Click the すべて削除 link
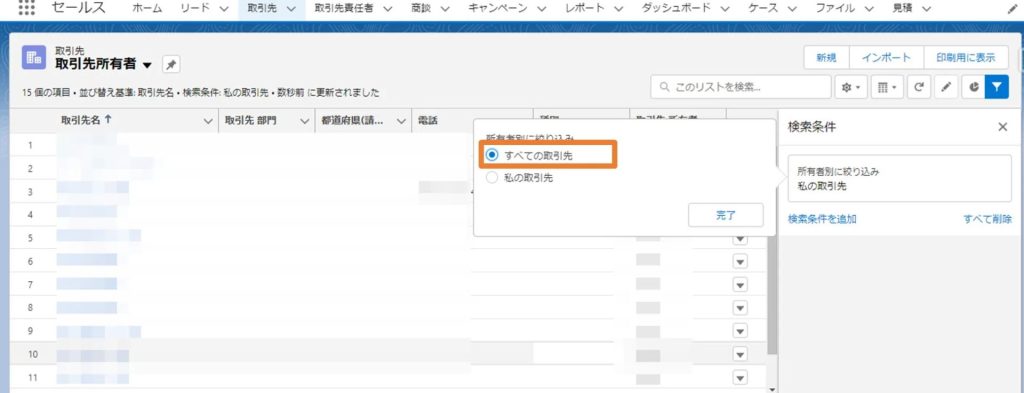Viewport: 1024px width, 393px height. click(x=988, y=219)
